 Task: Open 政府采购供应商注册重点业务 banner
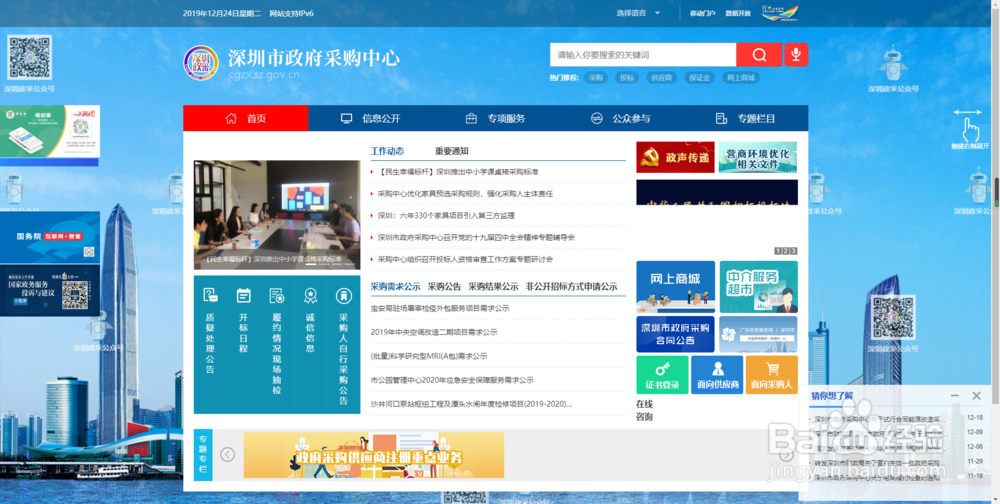(374, 455)
